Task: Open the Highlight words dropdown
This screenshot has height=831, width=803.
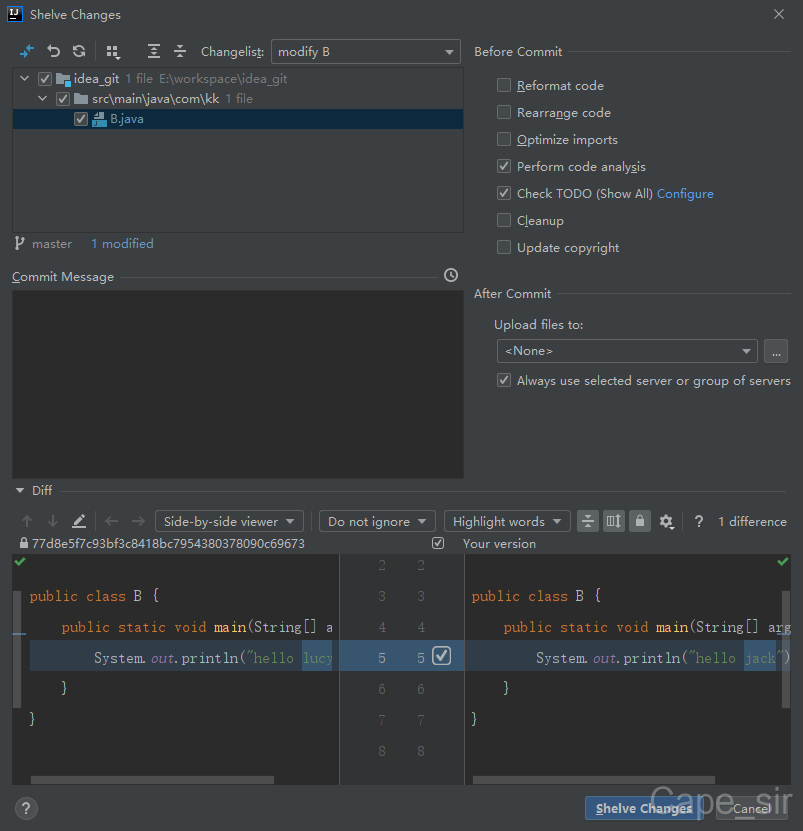Action: [x=507, y=521]
